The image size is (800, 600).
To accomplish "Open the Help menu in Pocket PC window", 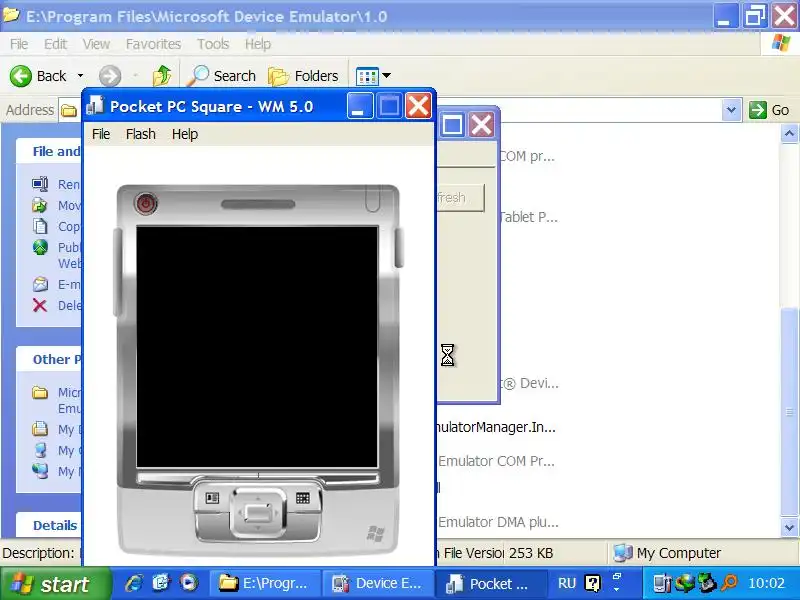I will click(185, 134).
